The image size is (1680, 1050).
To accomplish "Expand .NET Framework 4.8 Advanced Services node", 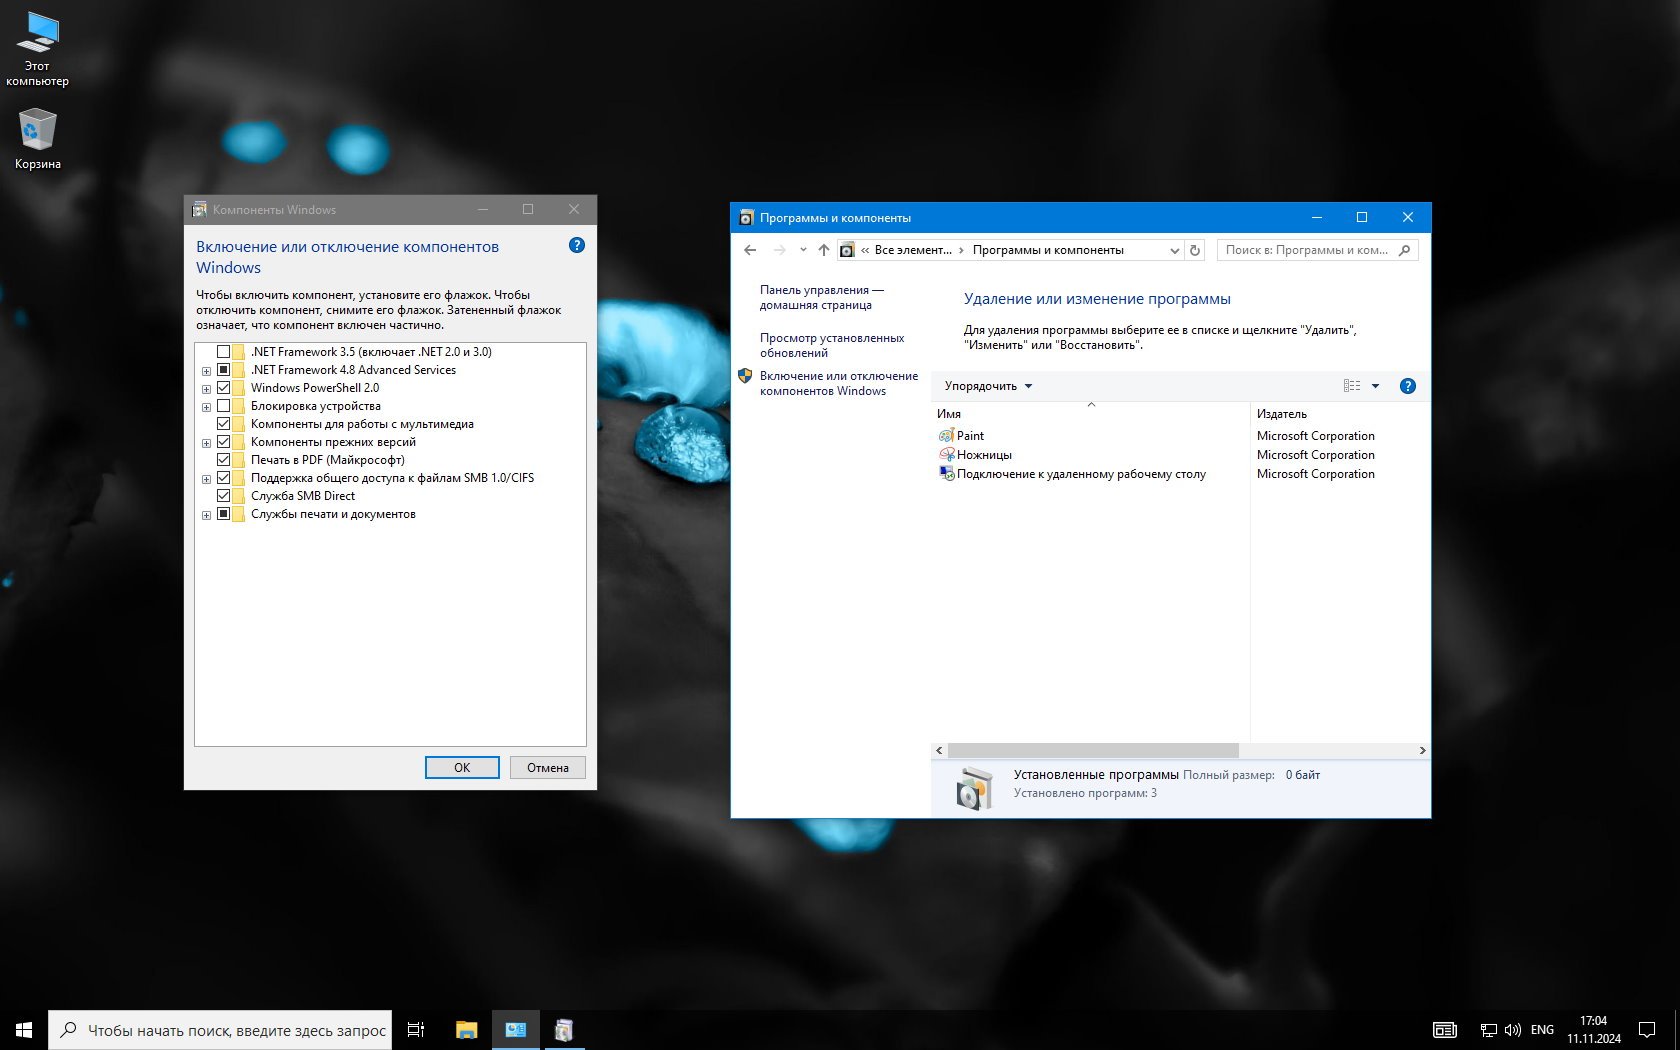I will [x=206, y=371].
